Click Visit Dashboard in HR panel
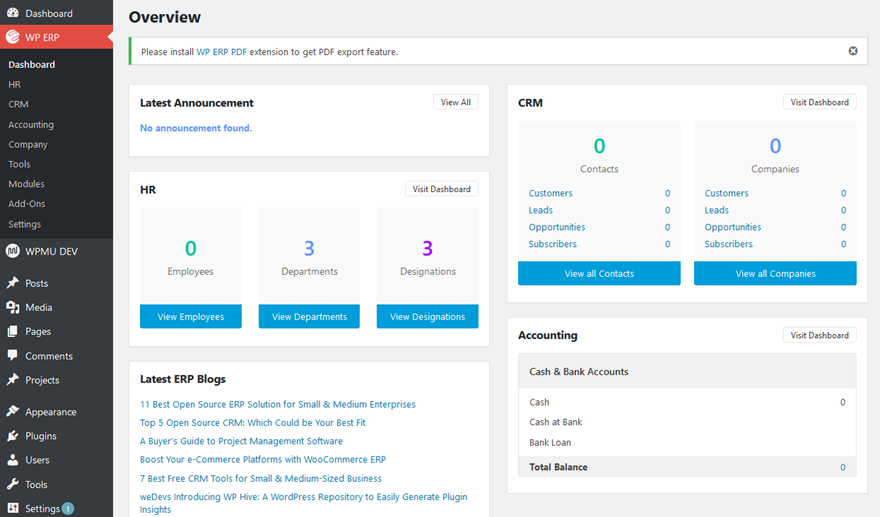880x517 pixels. [442, 189]
